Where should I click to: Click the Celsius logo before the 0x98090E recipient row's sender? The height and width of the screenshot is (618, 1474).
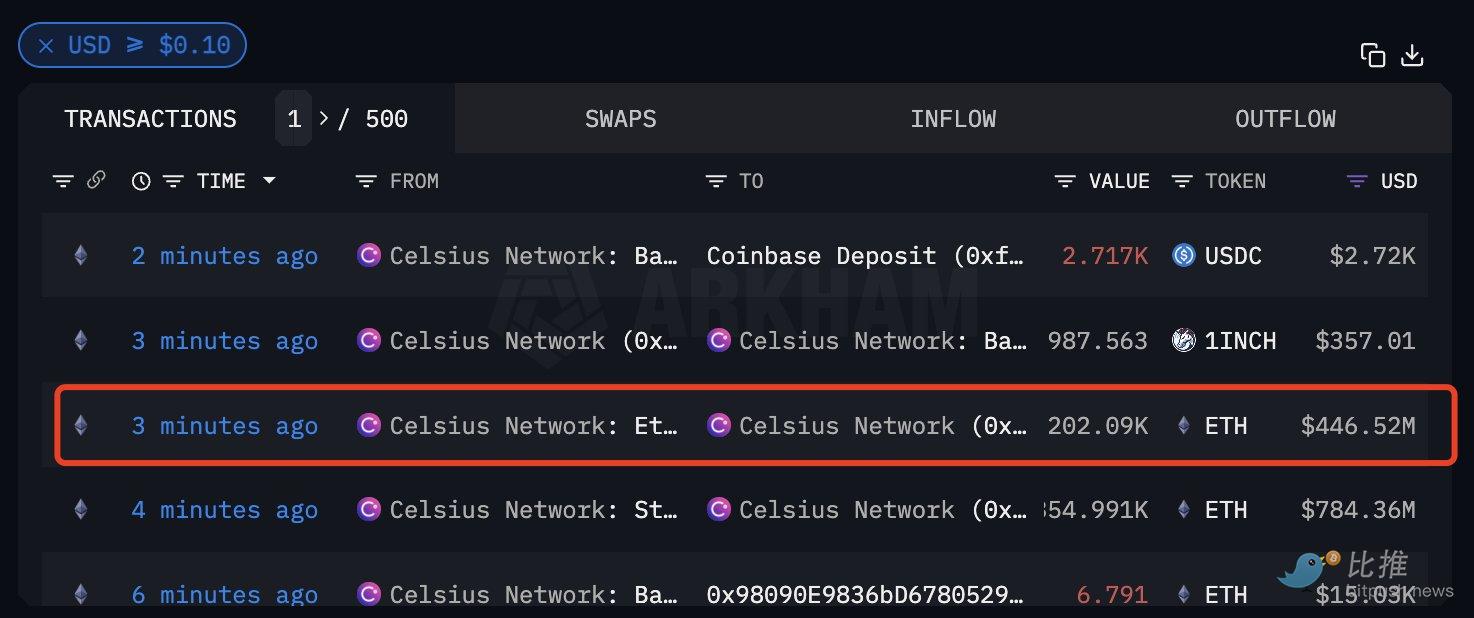(369, 594)
